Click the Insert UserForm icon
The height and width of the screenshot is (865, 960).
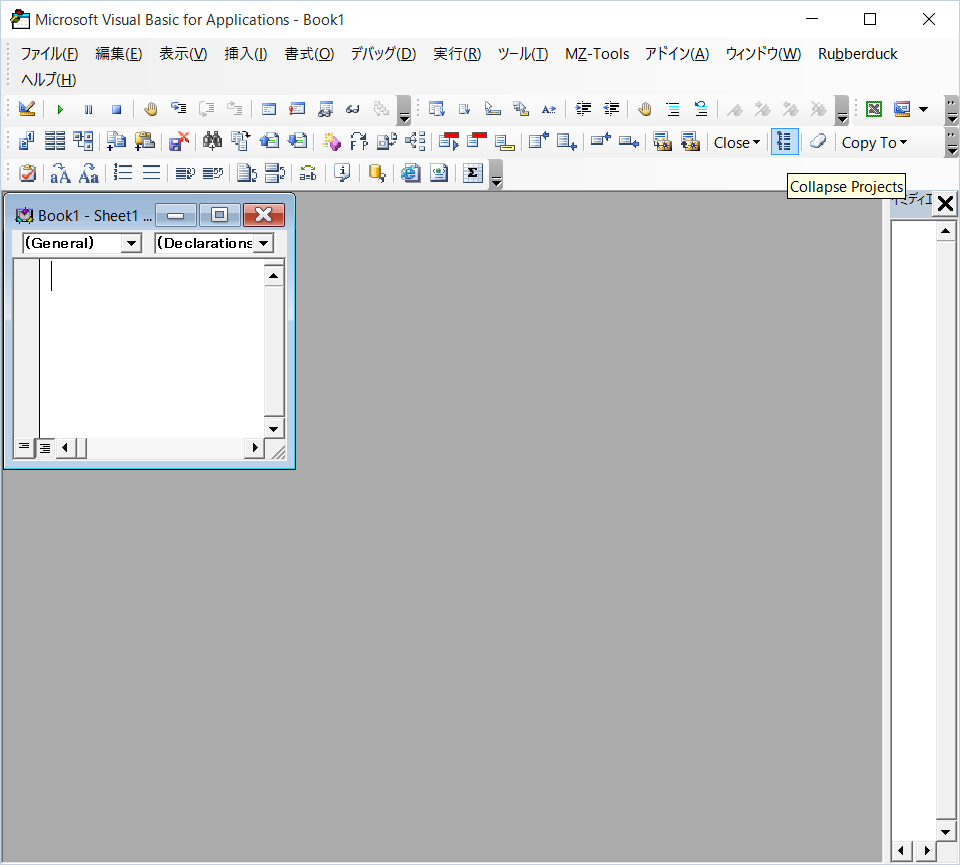(x=902, y=109)
